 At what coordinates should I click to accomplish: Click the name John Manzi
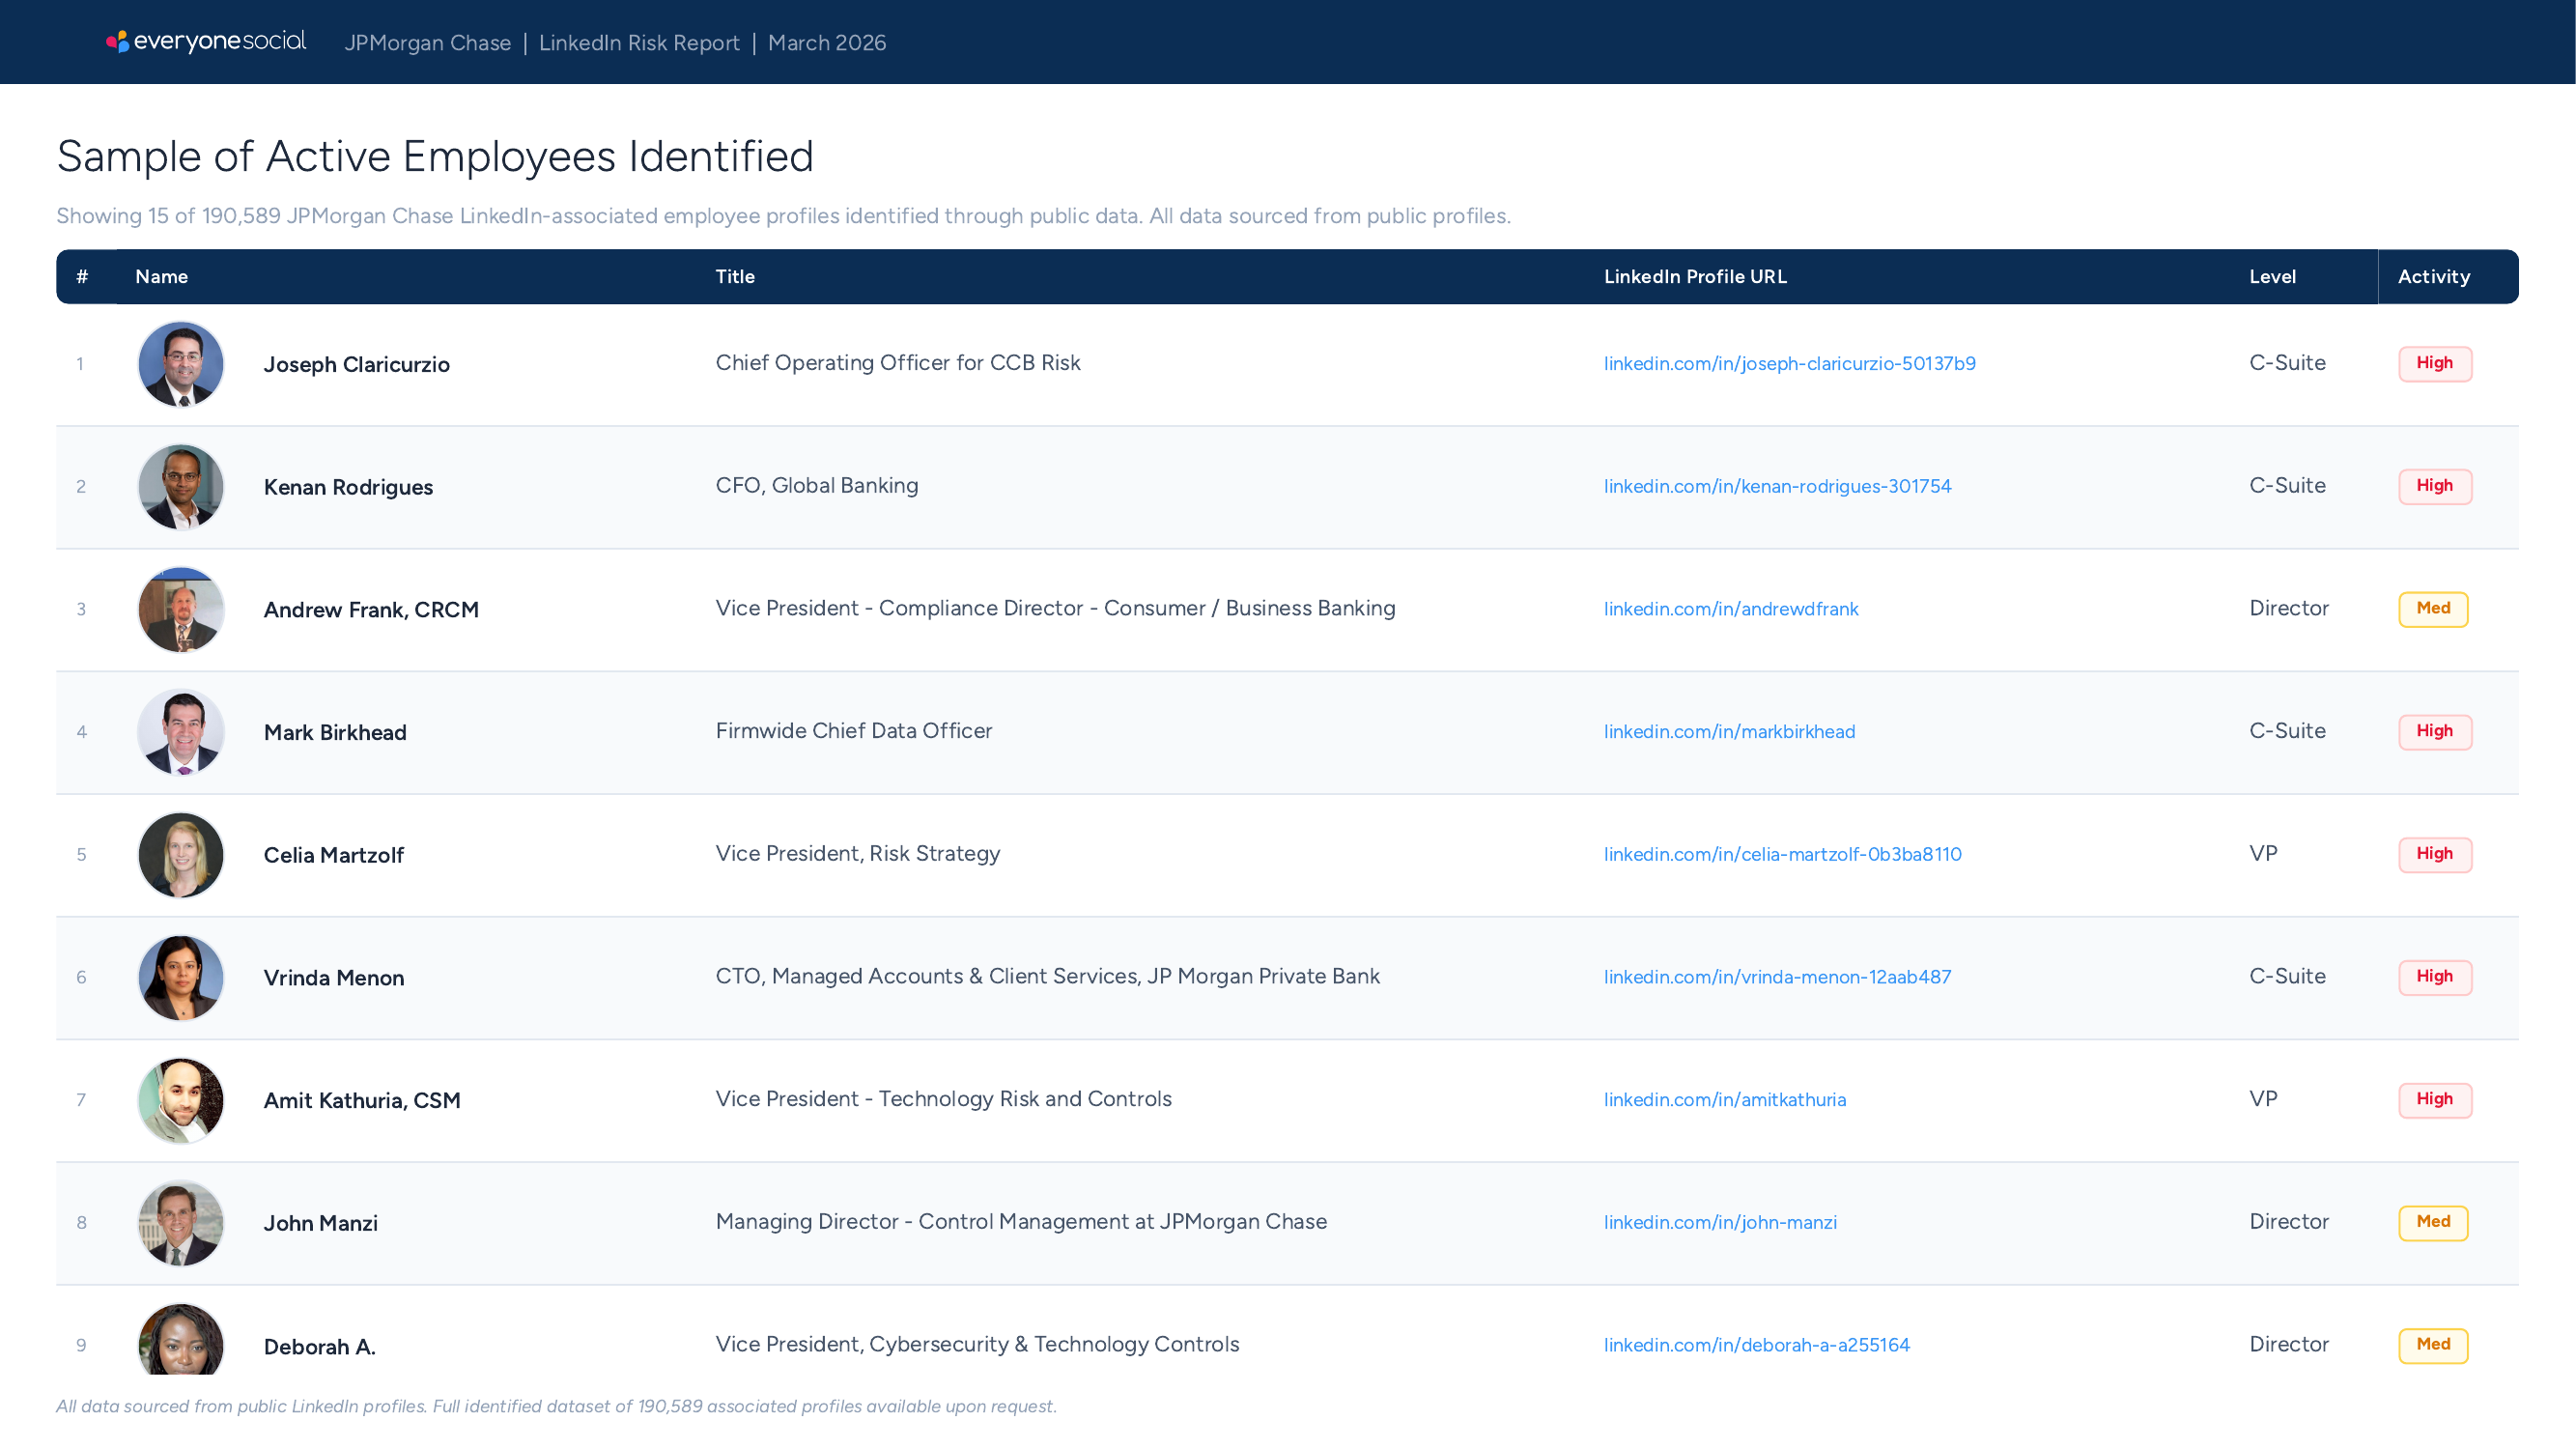coord(321,1224)
